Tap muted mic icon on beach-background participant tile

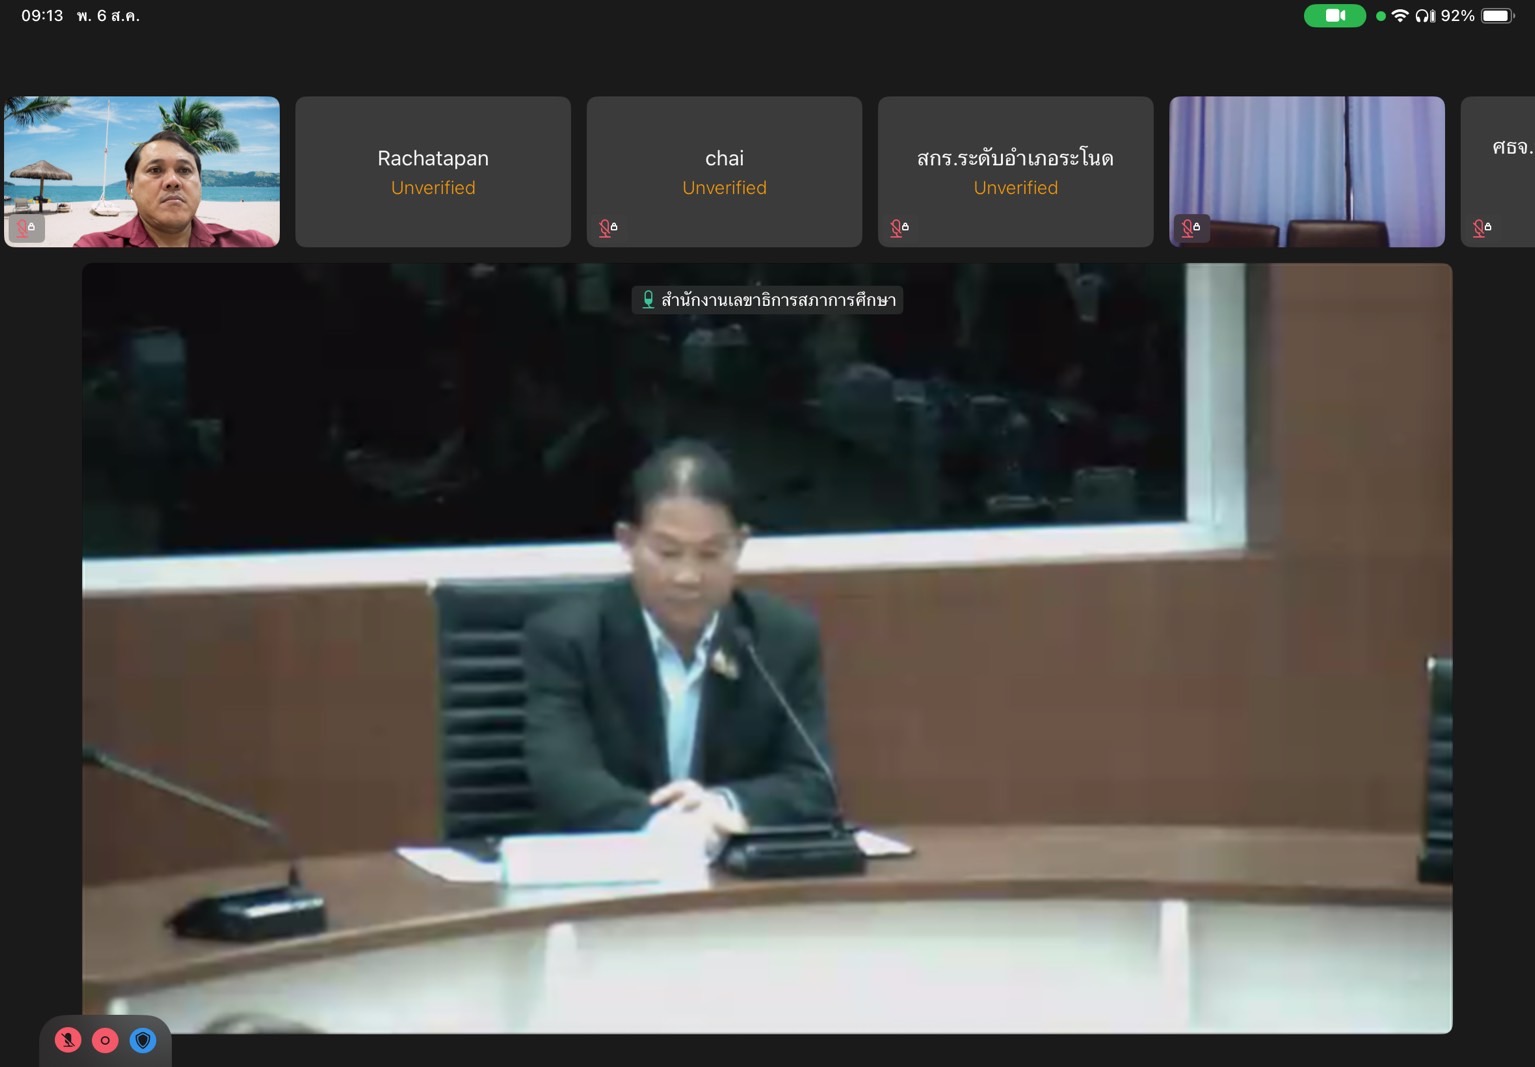click(x=26, y=228)
